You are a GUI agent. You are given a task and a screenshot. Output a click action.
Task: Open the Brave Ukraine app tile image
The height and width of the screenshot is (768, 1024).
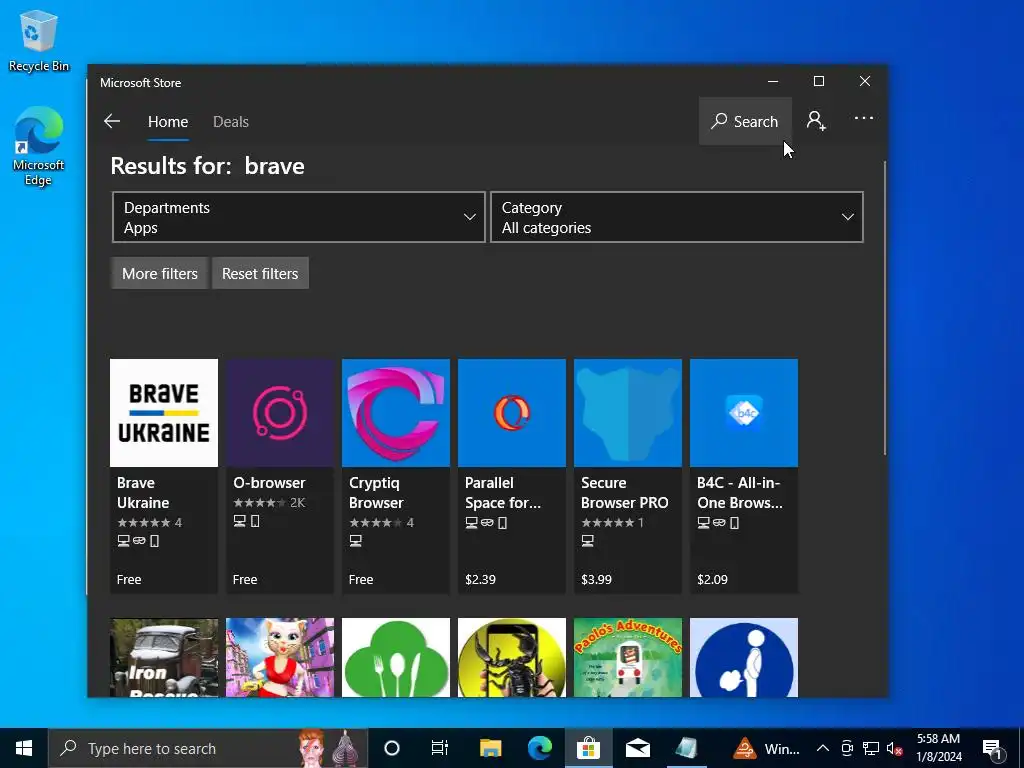pyautogui.click(x=164, y=413)
